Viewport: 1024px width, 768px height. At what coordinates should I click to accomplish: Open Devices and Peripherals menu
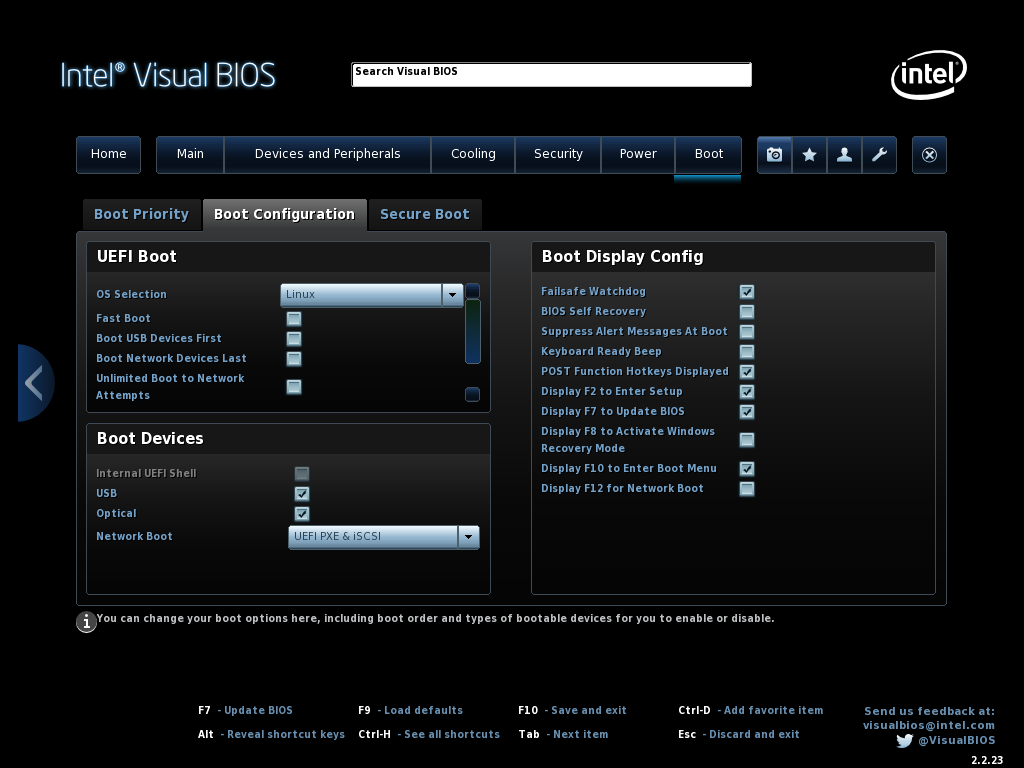click(327, 155)
